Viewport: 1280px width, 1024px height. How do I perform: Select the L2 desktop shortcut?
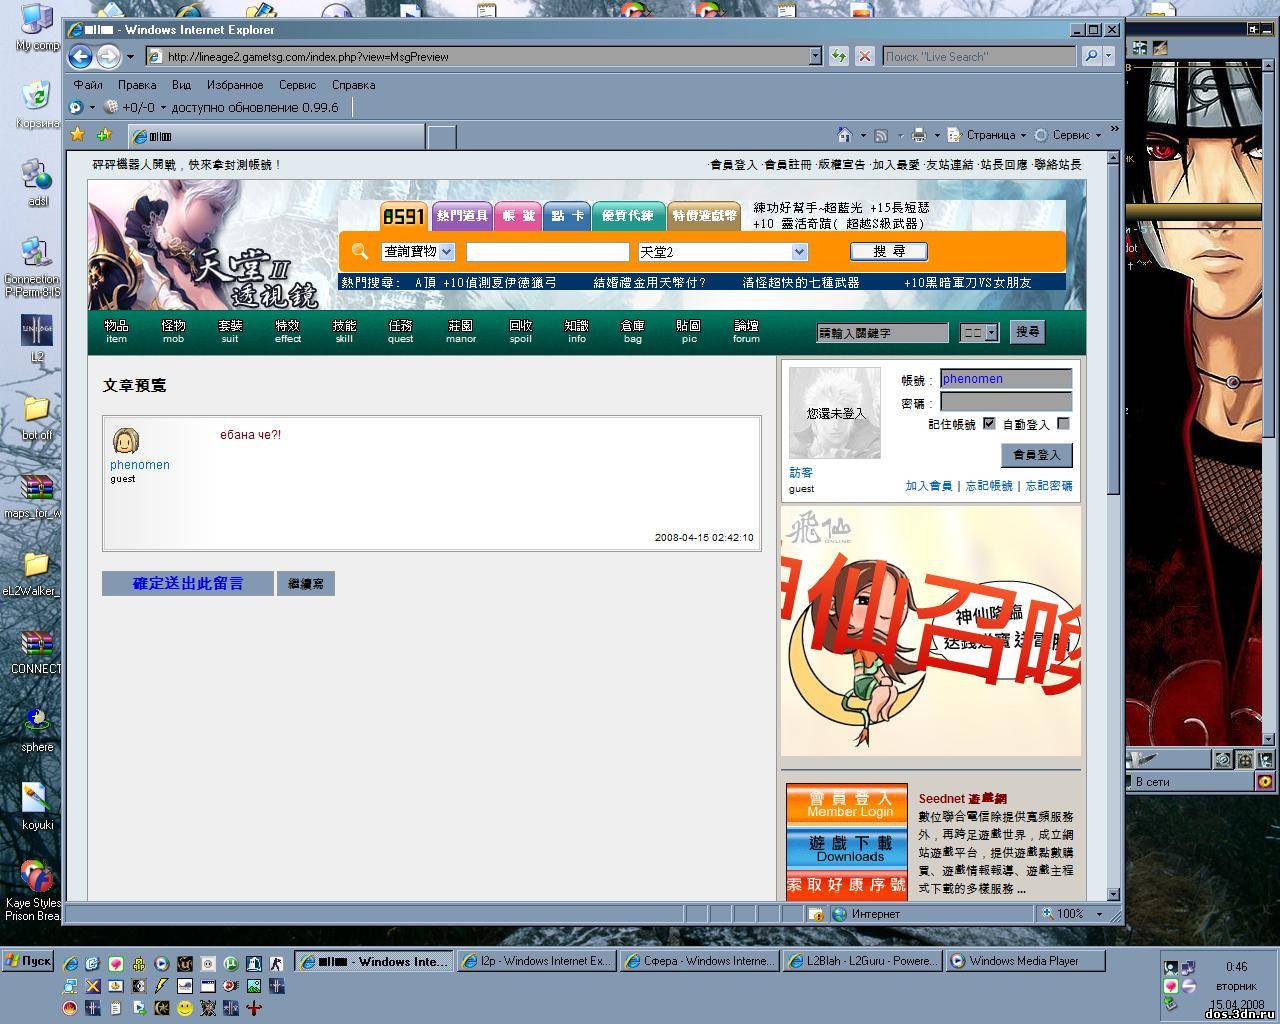[x=37, y=339]
